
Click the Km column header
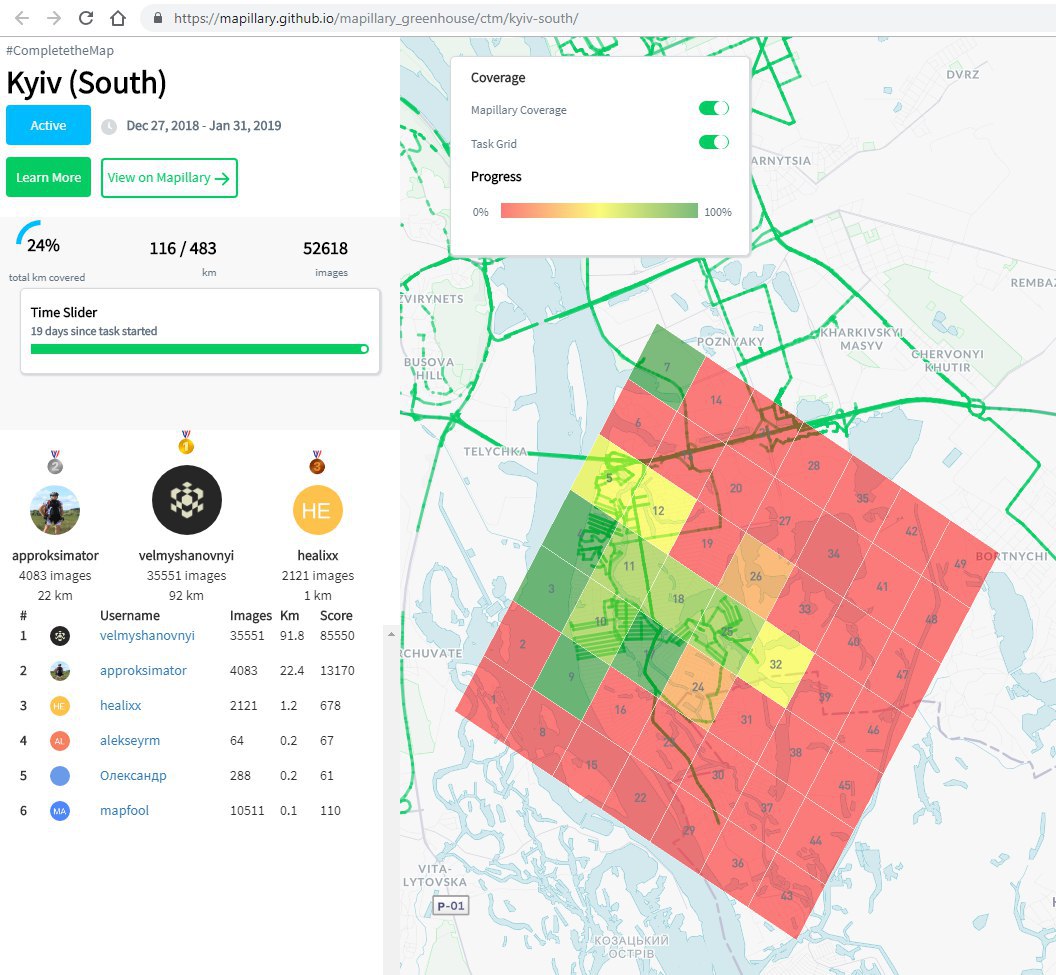pyautogui.click(x=290, y=615)
